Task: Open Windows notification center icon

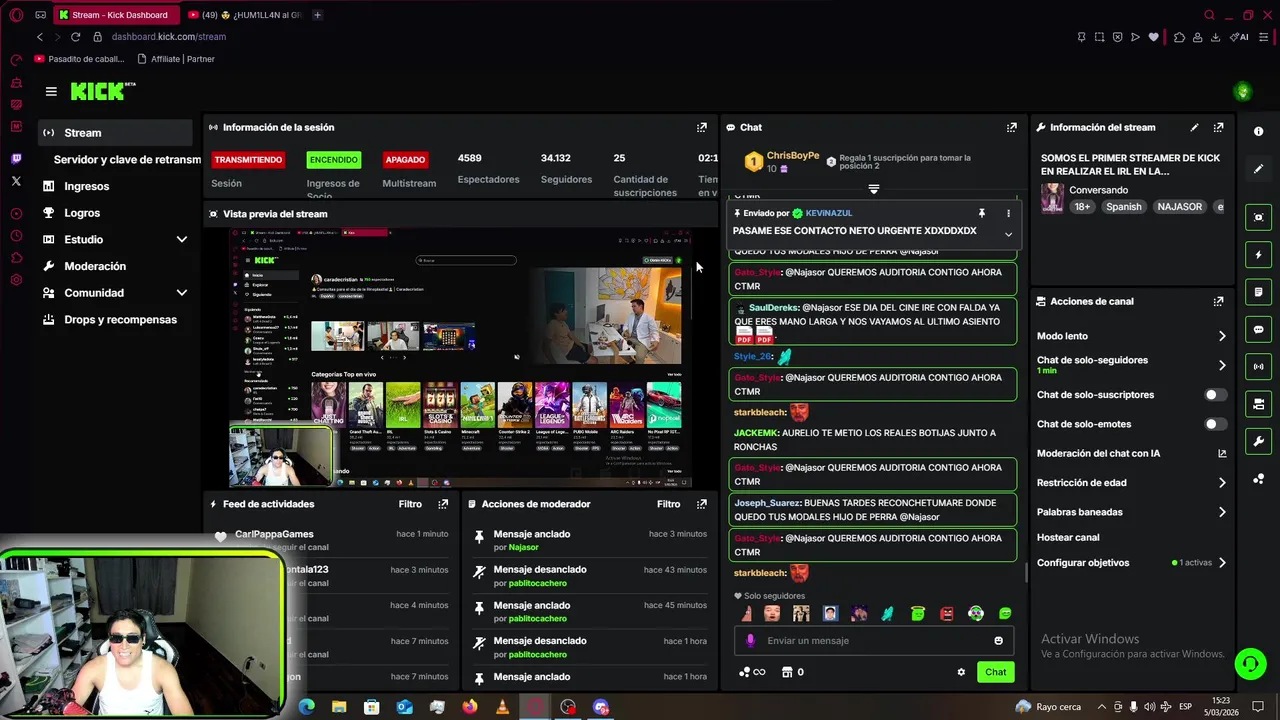Action: (1258, 707)
